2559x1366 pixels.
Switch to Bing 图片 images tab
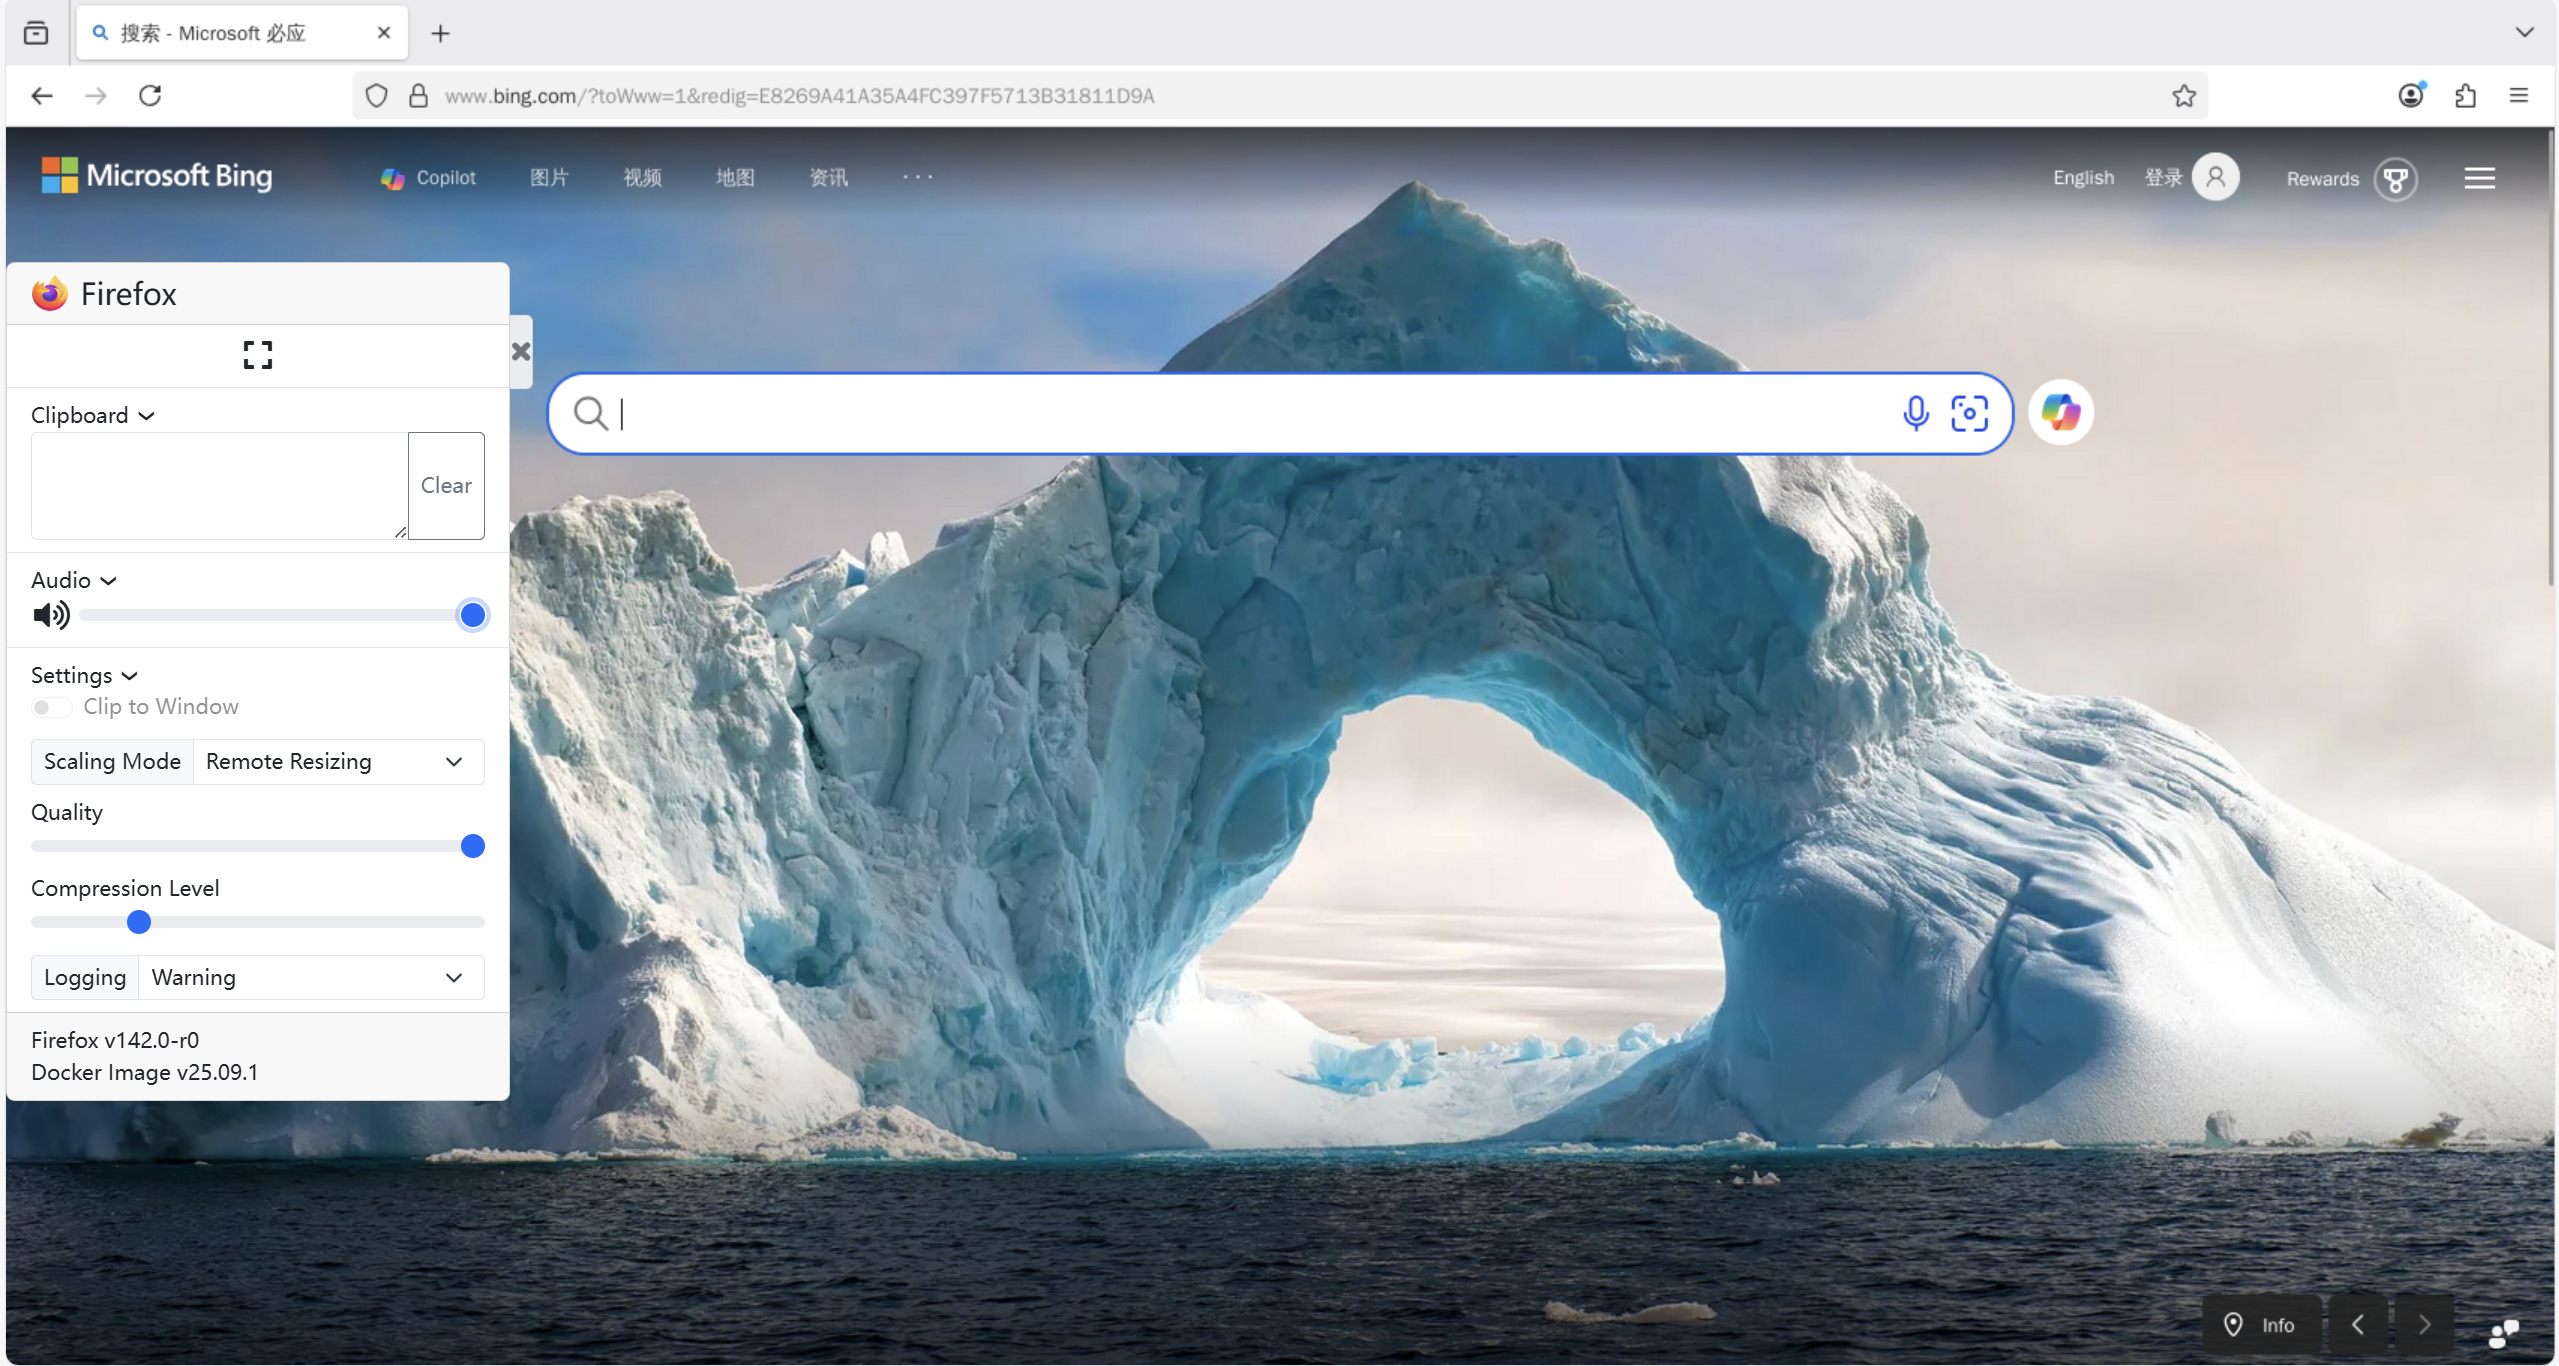tap(550, 177)
